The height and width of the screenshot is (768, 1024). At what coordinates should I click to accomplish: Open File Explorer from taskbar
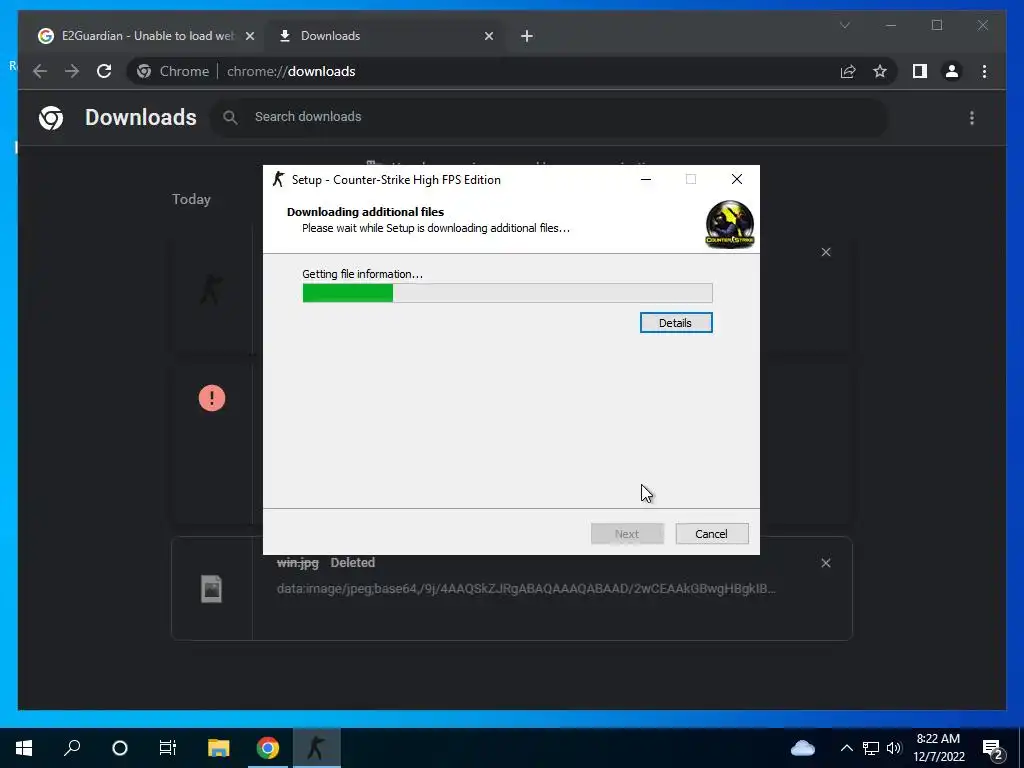218,748
